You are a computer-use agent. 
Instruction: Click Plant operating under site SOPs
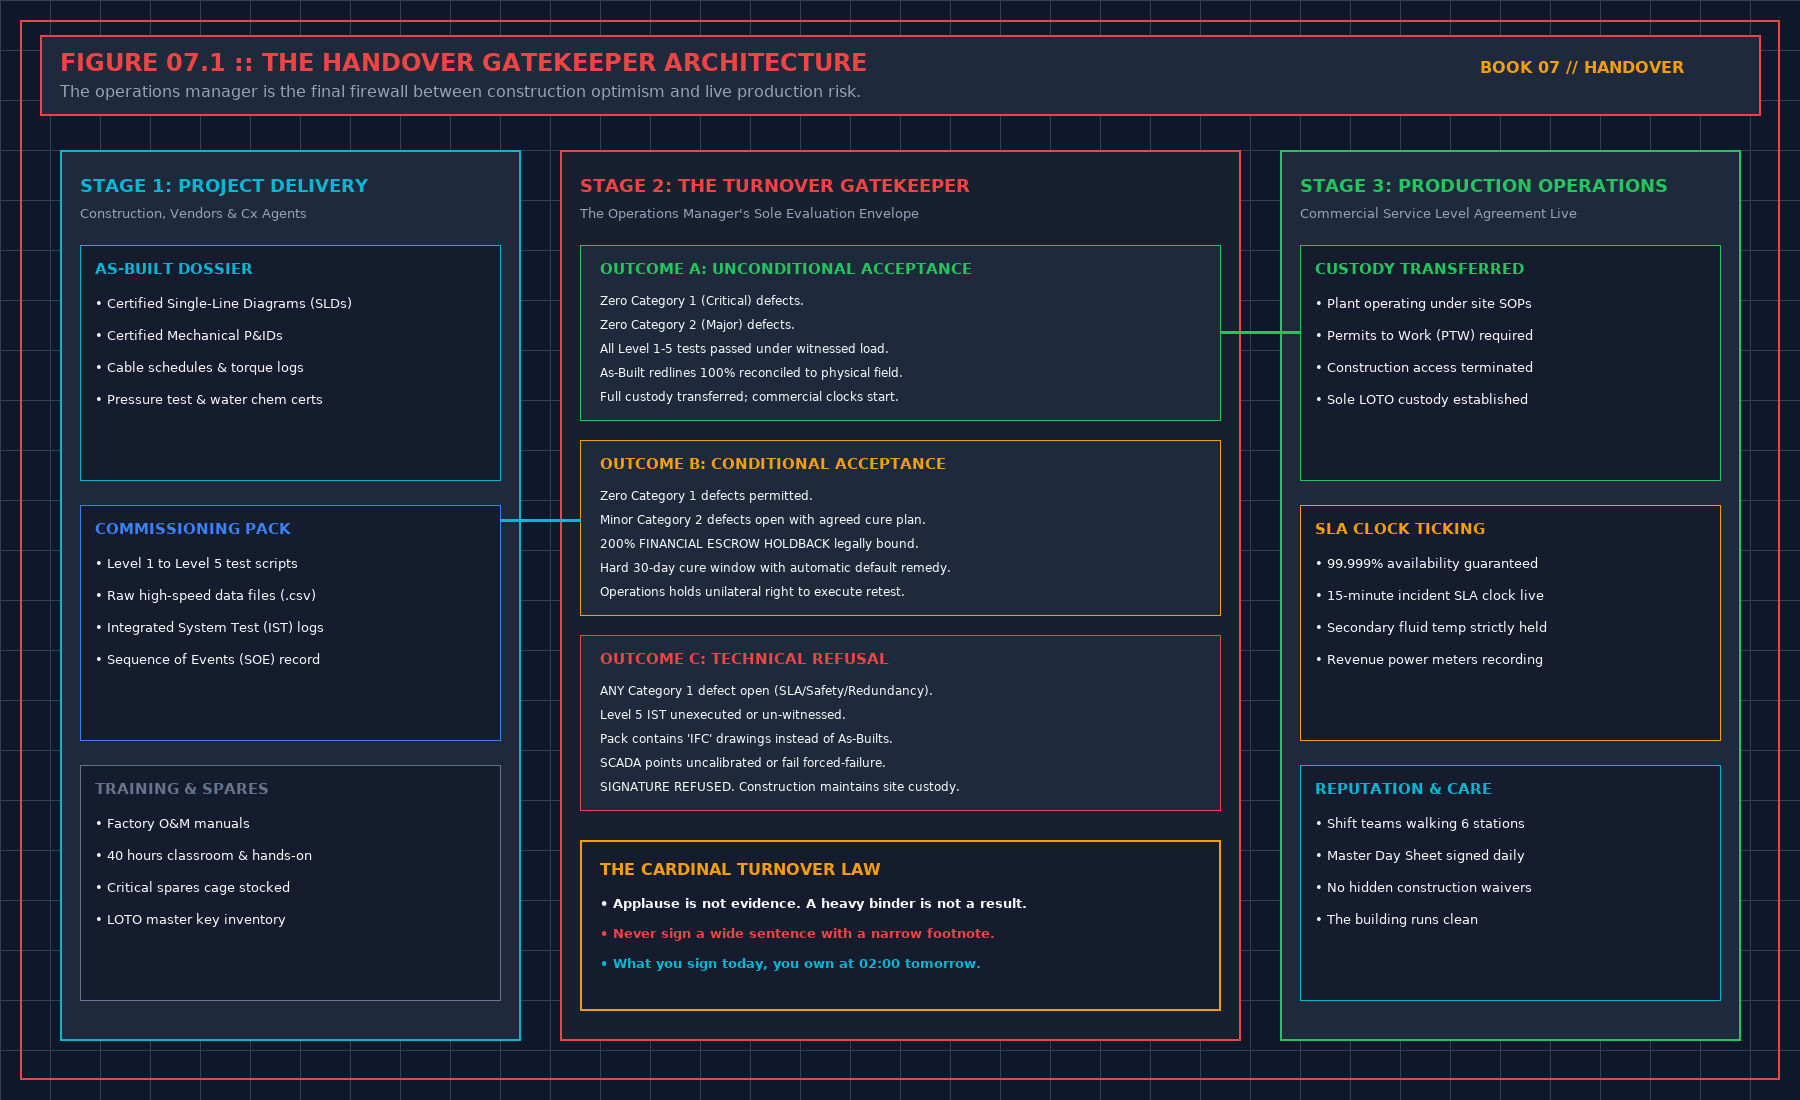pos(1424,304)
